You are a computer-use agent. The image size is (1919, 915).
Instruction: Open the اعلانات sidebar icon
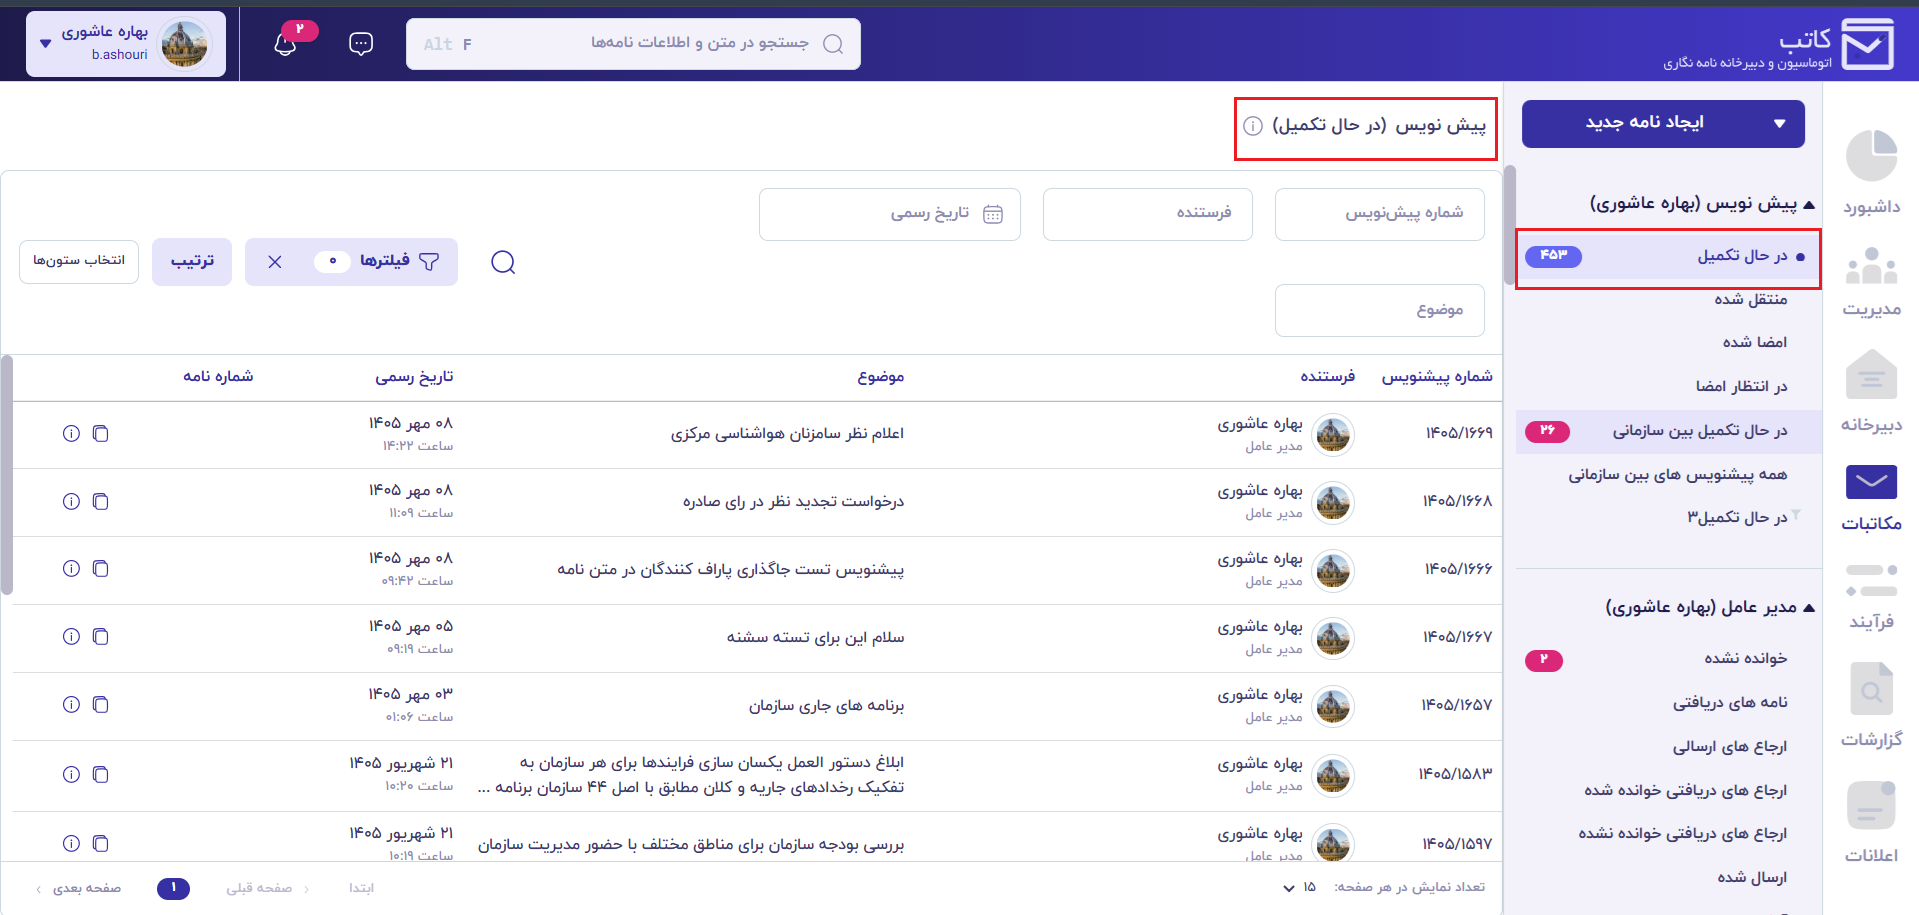point(1871,805)
